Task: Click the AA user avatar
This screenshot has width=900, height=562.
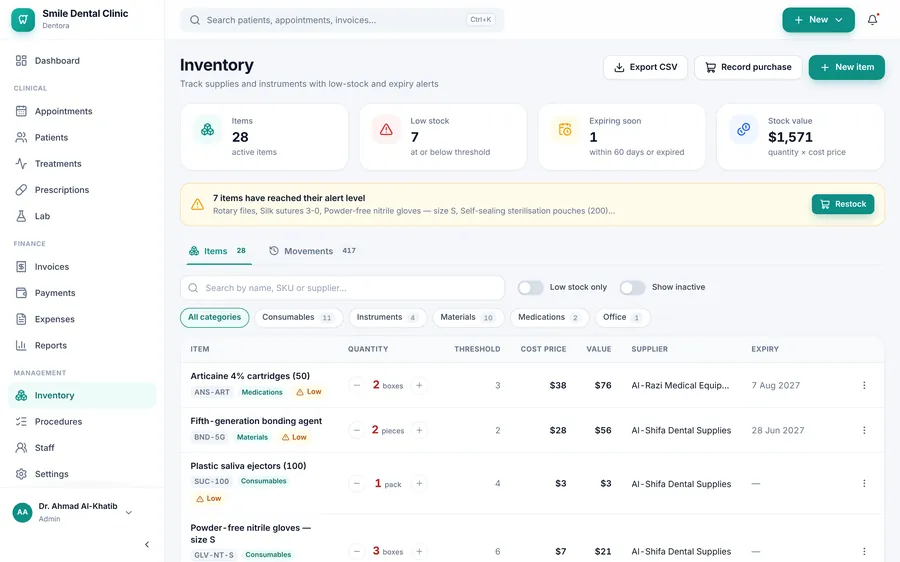Action: tap(22, 512)
